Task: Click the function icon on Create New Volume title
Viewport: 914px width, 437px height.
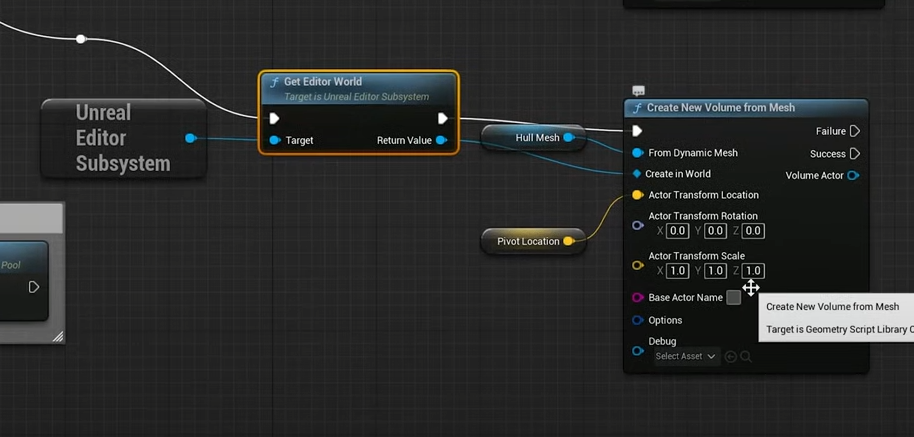Action: click(x=637, y=108)
